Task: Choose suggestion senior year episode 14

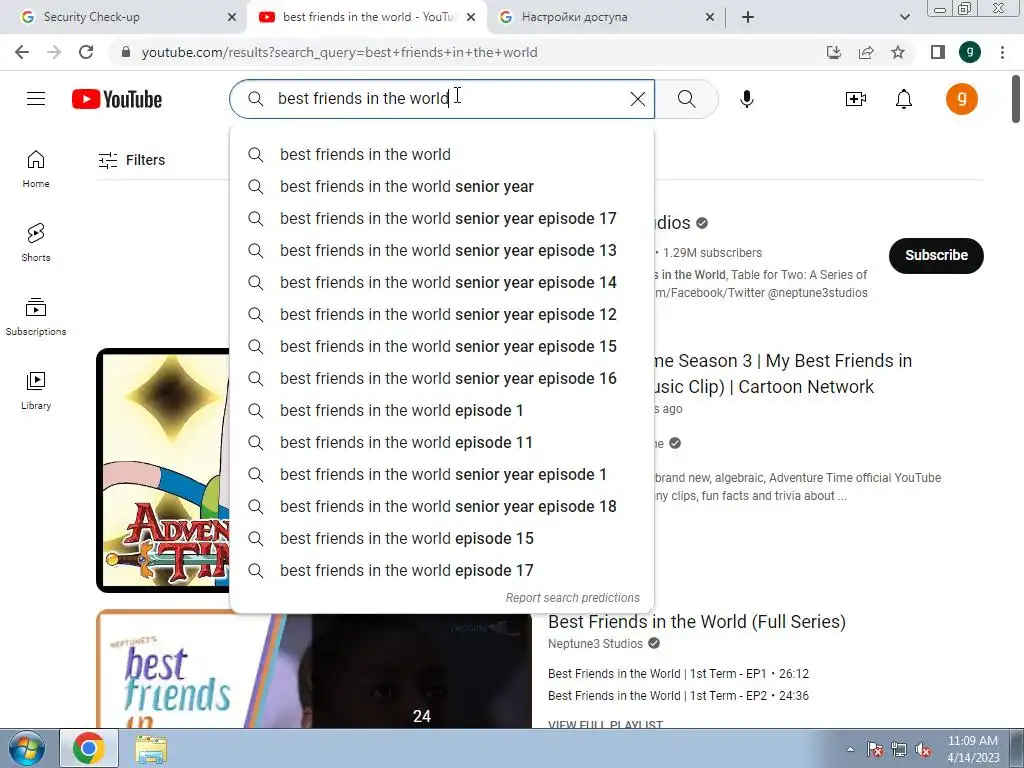Action: click(442, 282)
